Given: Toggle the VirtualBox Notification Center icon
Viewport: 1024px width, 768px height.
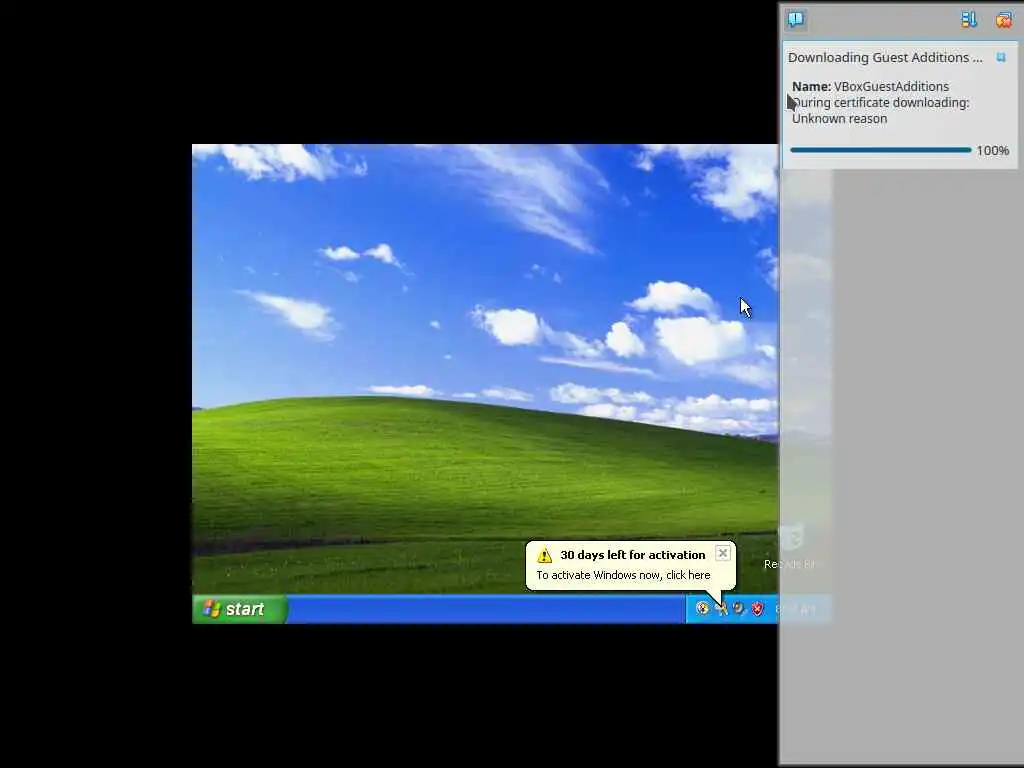Looking at the screenshot, I should coord(795,19).
